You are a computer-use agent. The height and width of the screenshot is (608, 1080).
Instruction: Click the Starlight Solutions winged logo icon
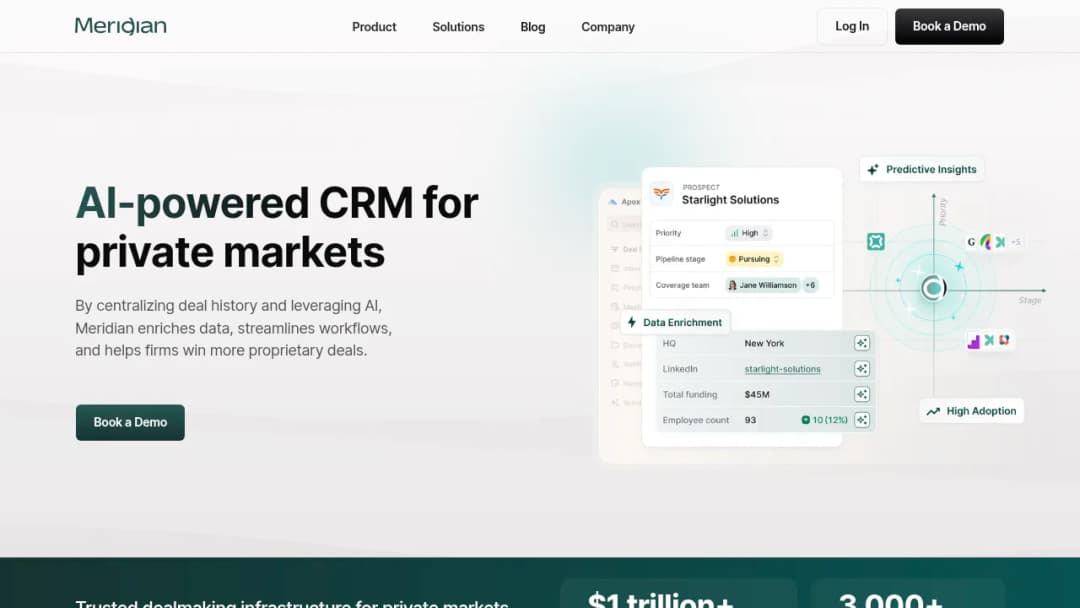click(661, 193)
